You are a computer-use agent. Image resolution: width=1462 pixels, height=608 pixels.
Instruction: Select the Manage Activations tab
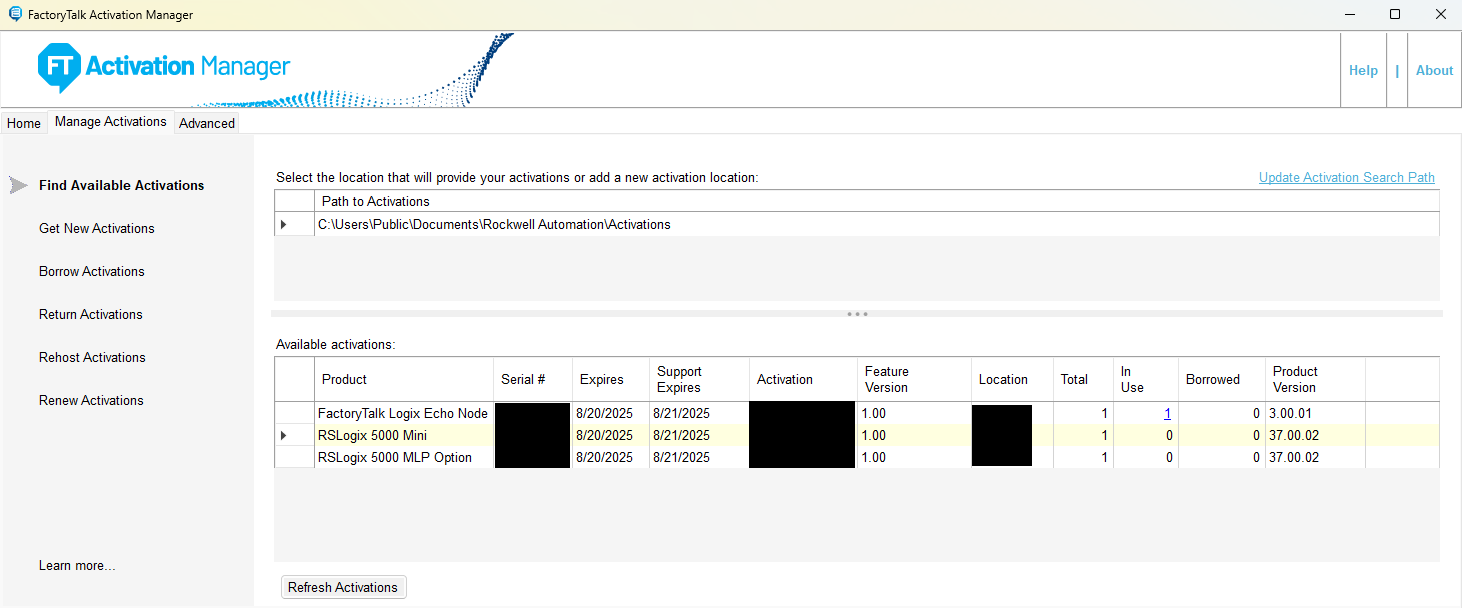111,122
